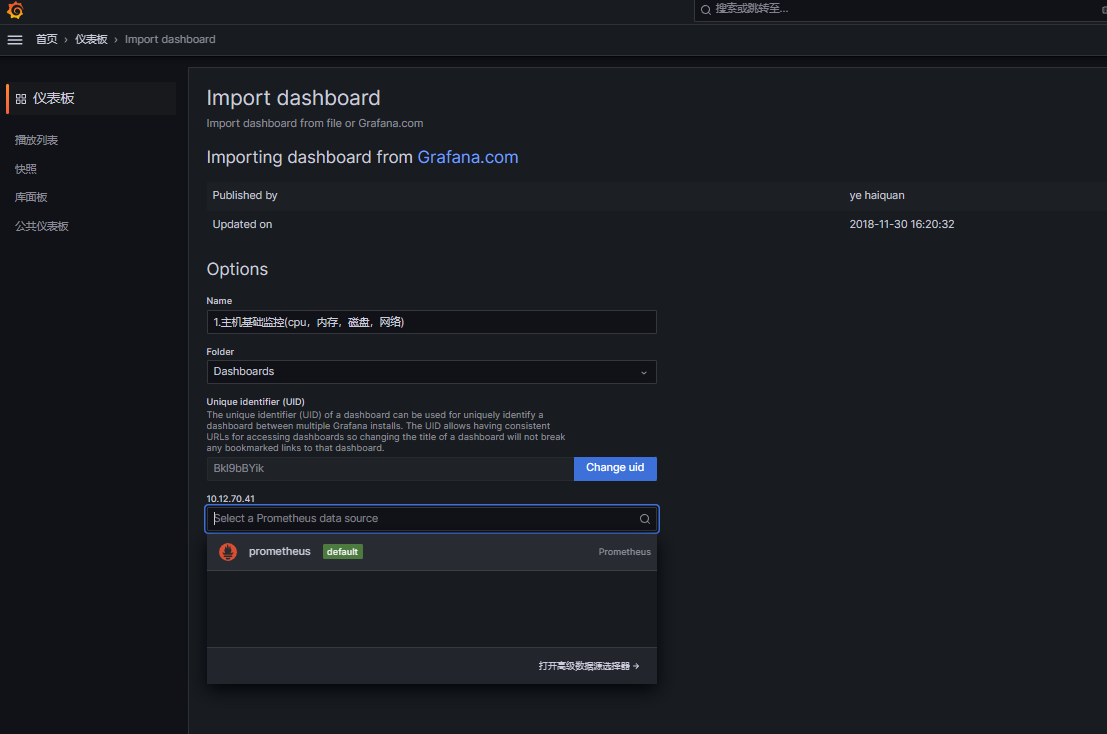Click the search magnifier icon in top bar
This screenshot has width=1107, height=734.
(x=705, y=9)
